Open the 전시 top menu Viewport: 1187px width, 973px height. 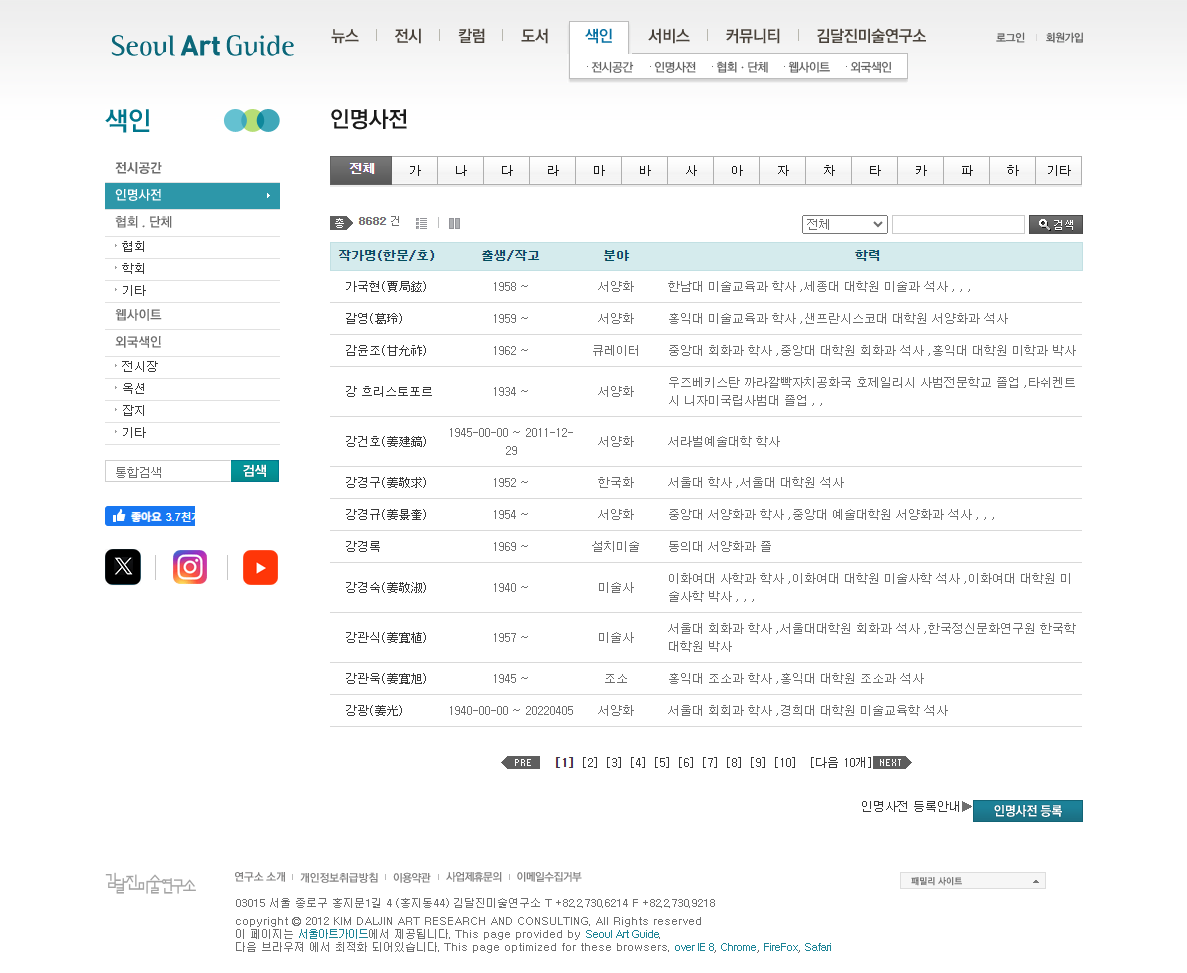coord(408,36)
